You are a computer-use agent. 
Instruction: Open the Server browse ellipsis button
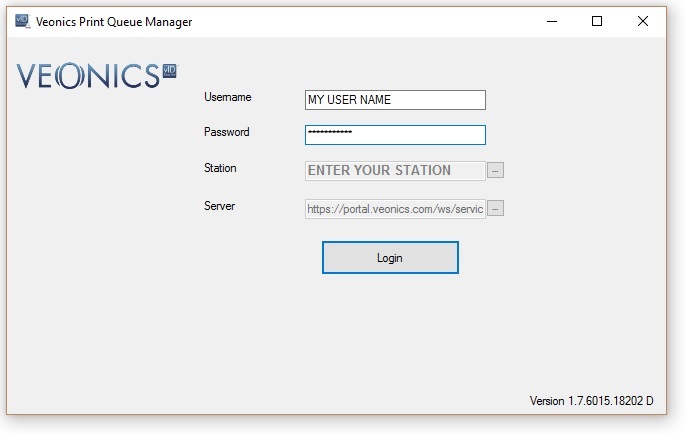[x=496, y=208]
